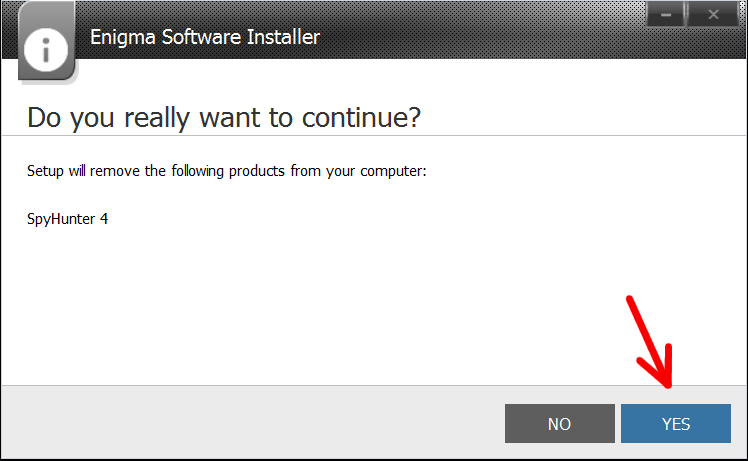Select the 'Do you really want to continue?' heading
The height and width of the screenshot is (461, 748).
[x=224, y=117]
